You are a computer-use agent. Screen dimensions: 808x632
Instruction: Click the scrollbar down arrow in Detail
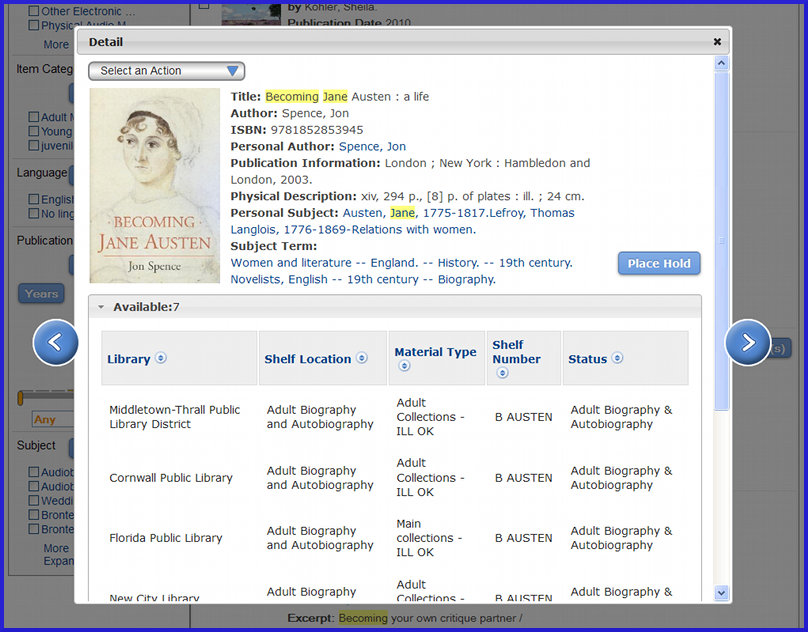click(x=721, y=593)
